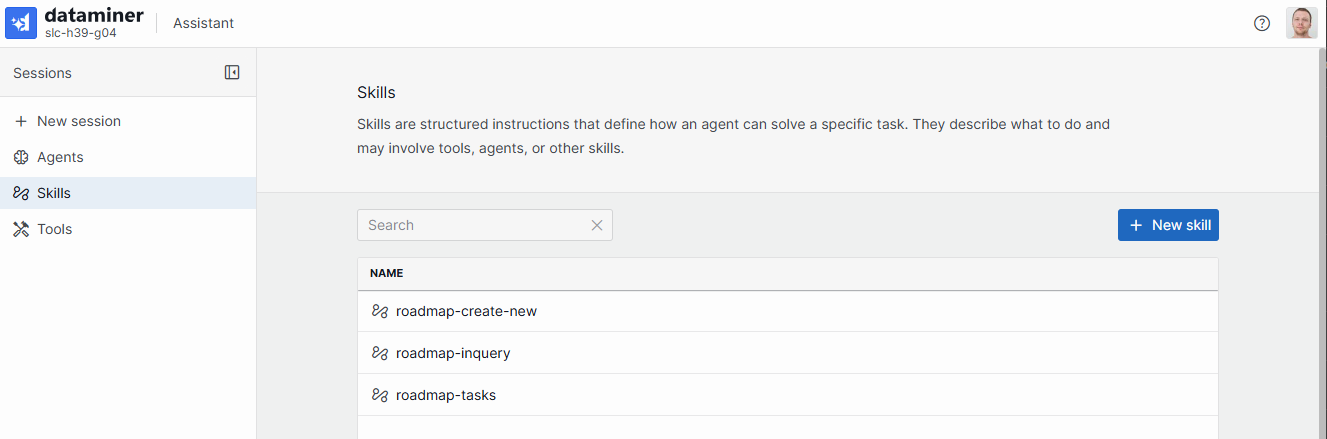This screenshot has width=1327, height=439.
Task: Click the skill icon beside roadmap-tasks
Action: [380, 395]
